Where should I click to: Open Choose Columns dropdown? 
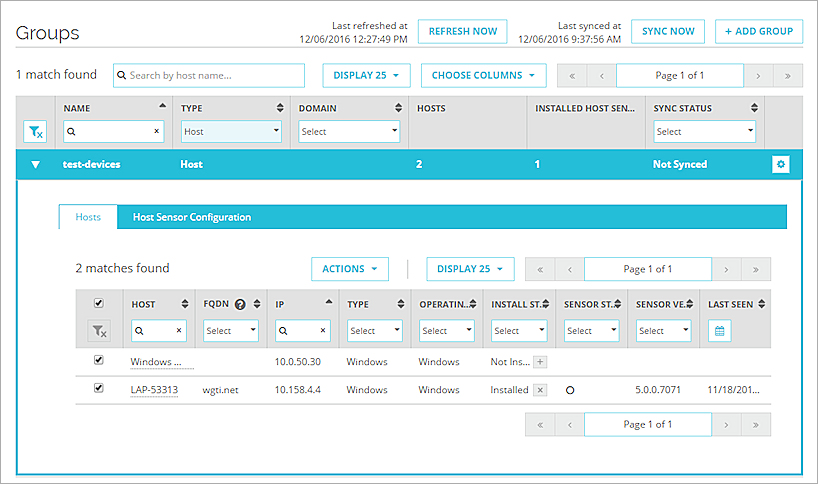[484, 76]
